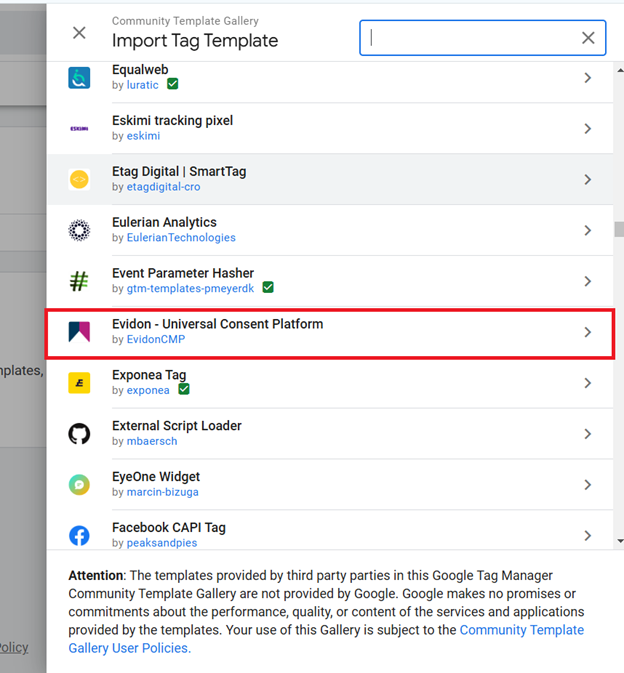Click the Eskimi tracking pixel logo
Image resolution: width=624 pixels, height=673 pixels.
coord(79,128)
